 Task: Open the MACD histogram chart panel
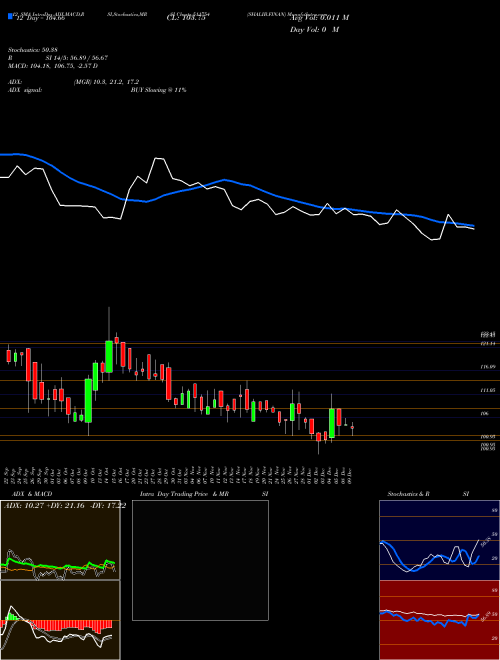[60, 620]
